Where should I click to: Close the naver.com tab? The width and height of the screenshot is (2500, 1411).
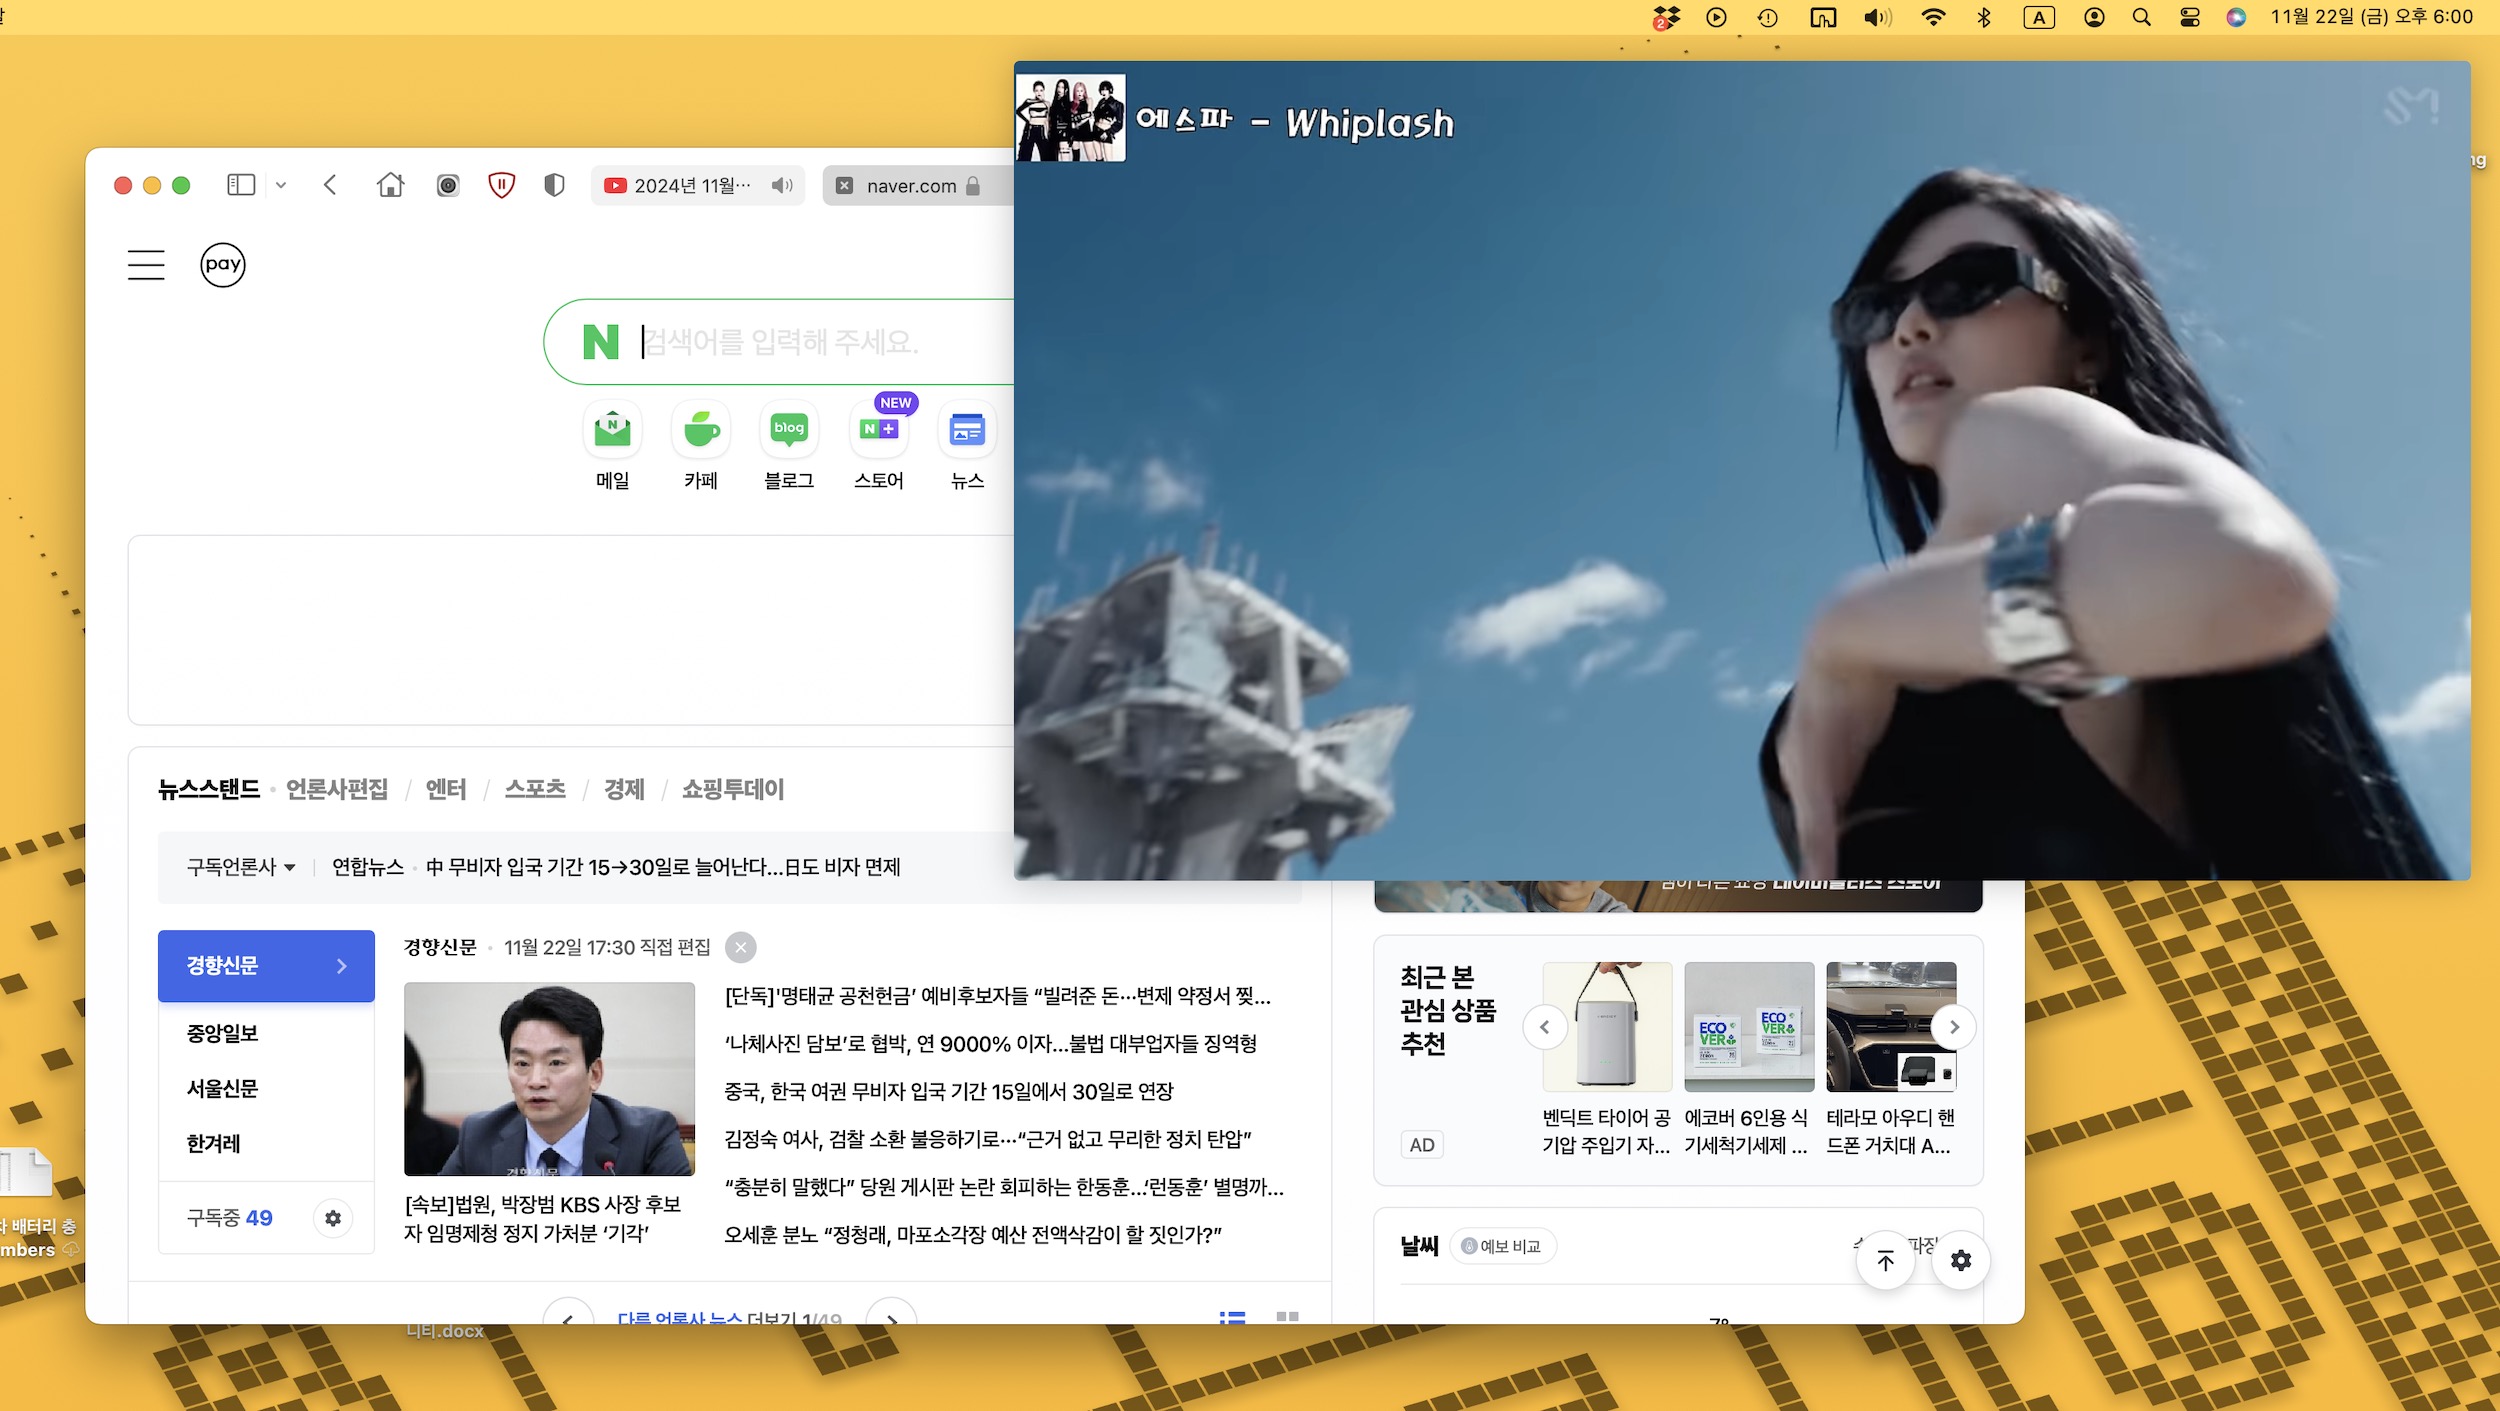click(844, 186)
